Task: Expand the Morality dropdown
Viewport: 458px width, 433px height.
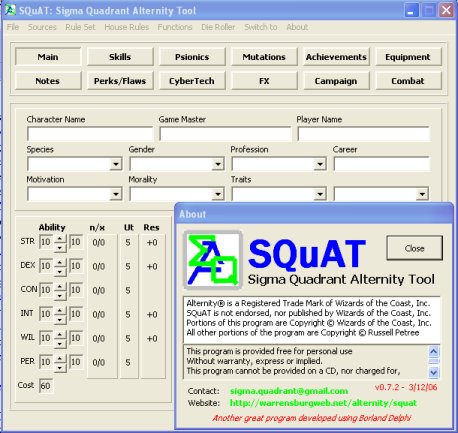Action: click(x=218, y=194)
